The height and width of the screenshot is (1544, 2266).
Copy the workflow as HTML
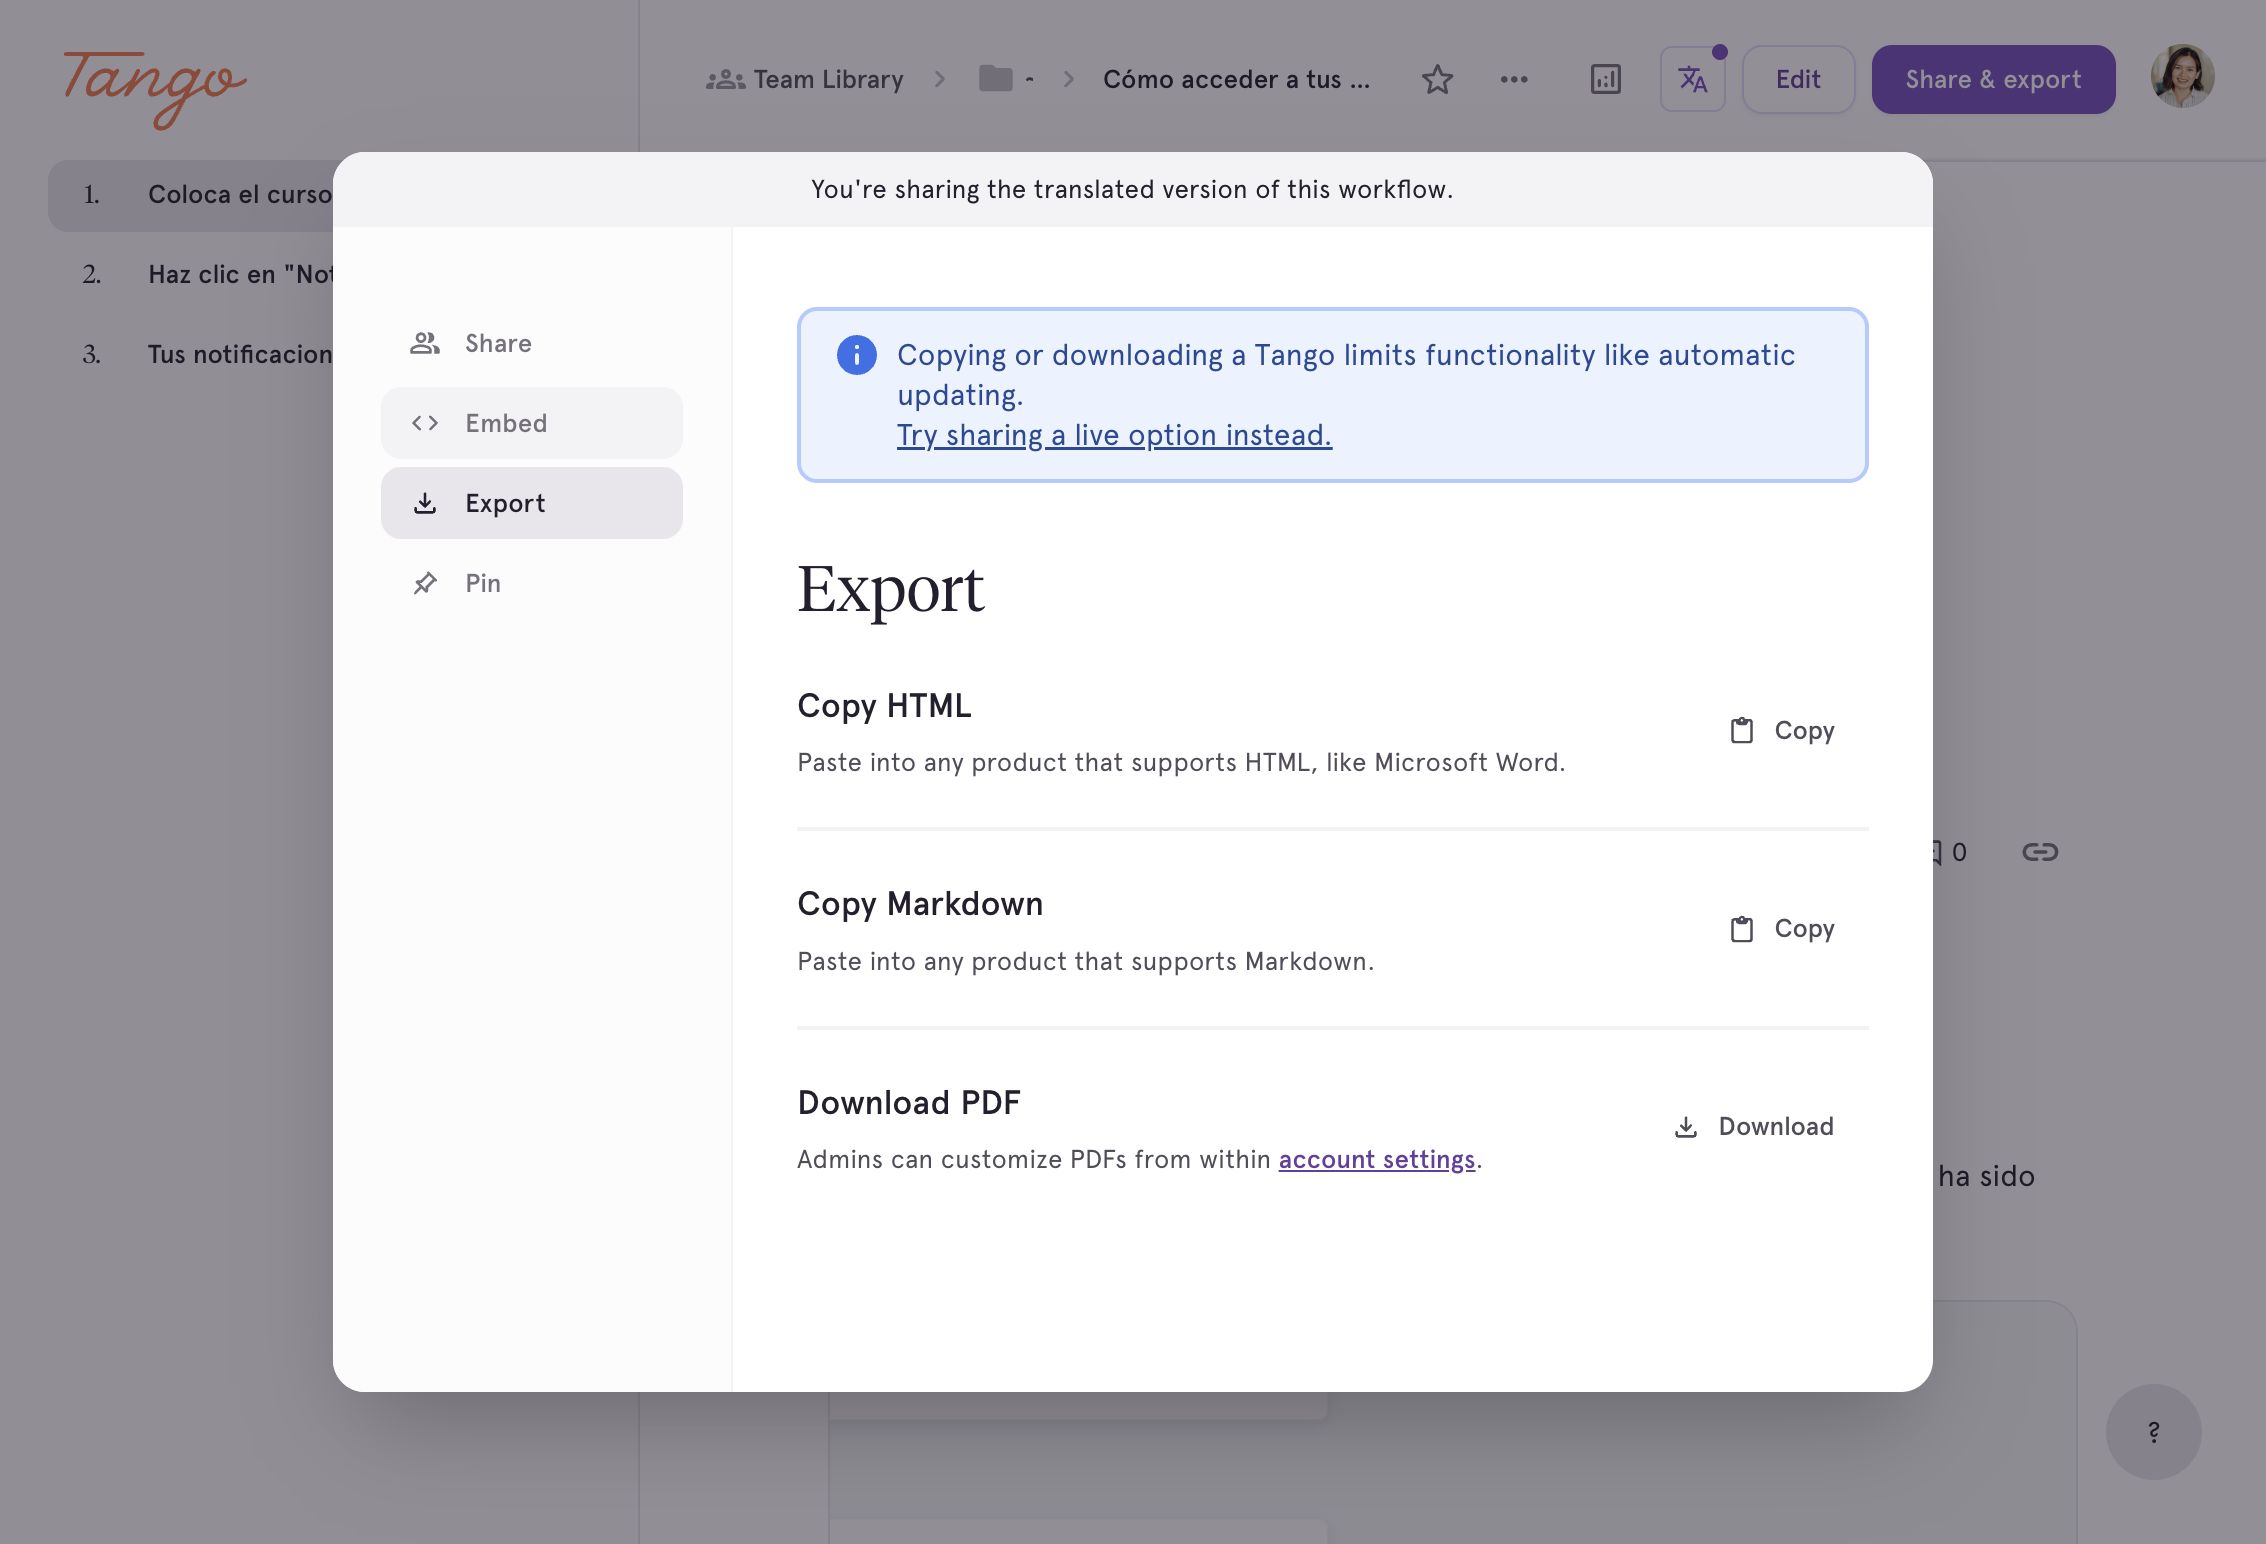[1783, 731]
